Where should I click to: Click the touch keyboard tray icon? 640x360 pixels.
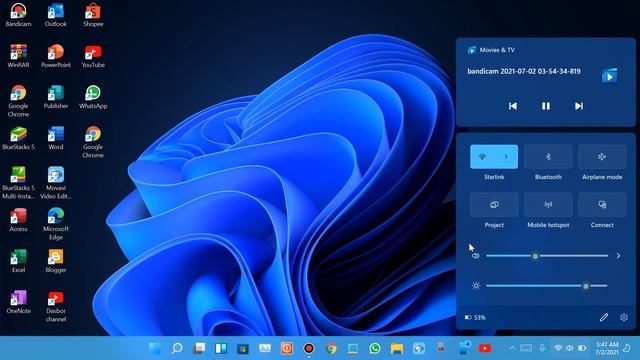click(526, 348)
